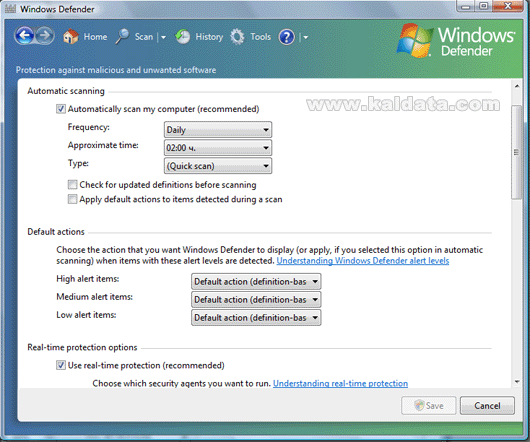This screenshot has height=442, width=530.
Task: Enable Apply default actions to detected items
Action: pyautogui.click(x=72, y=199)
